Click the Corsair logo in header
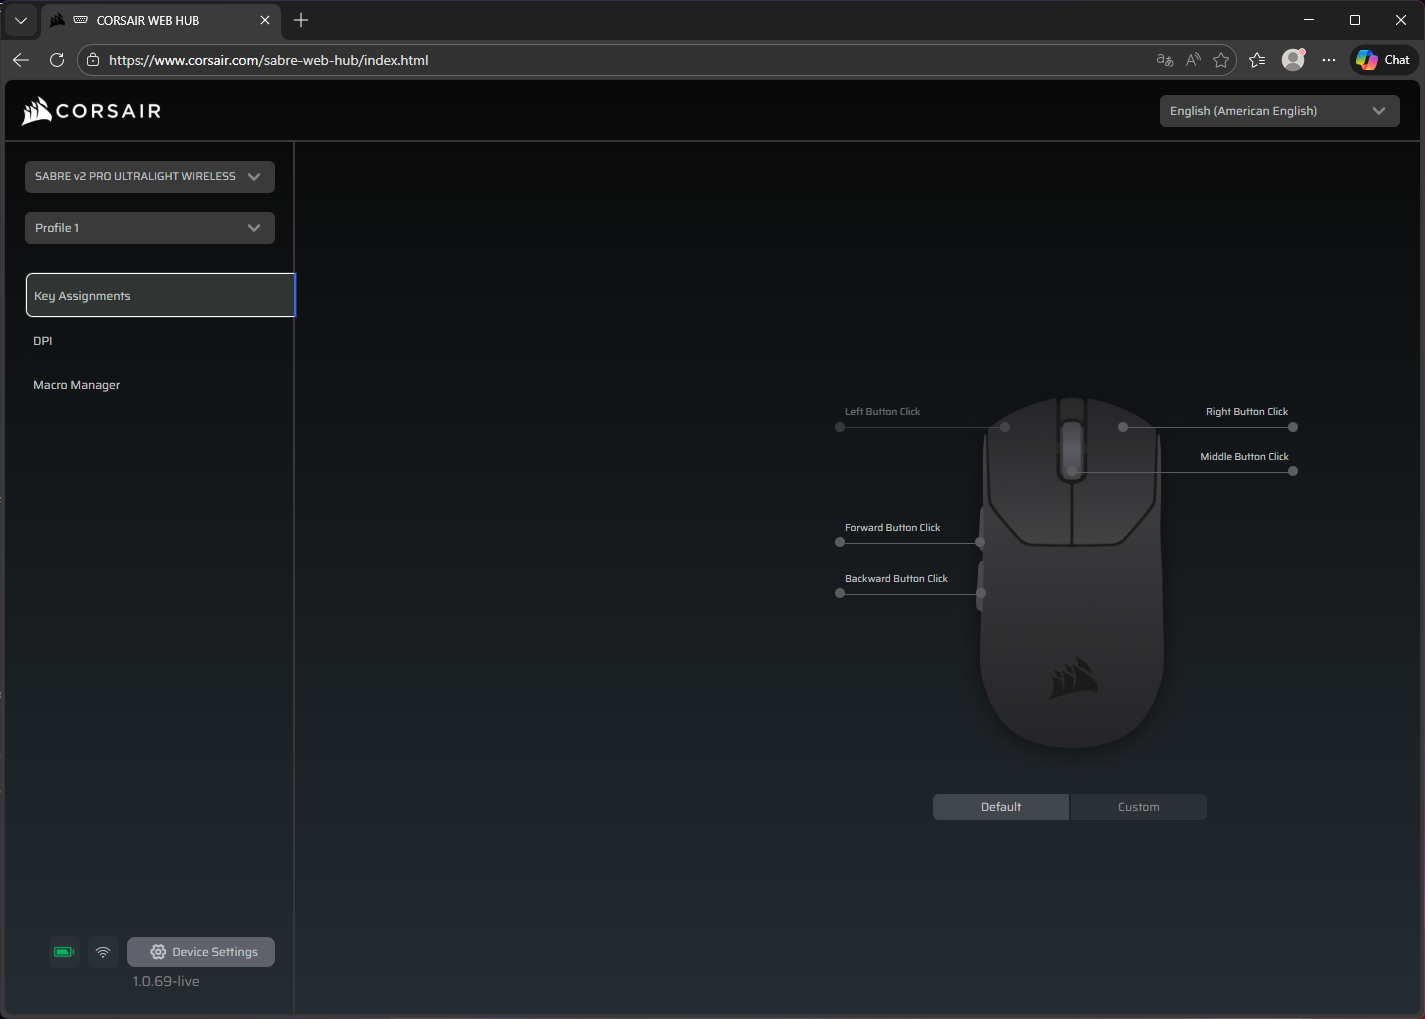Viewport: 1425px width, 1019px height. tap(92, 111)
